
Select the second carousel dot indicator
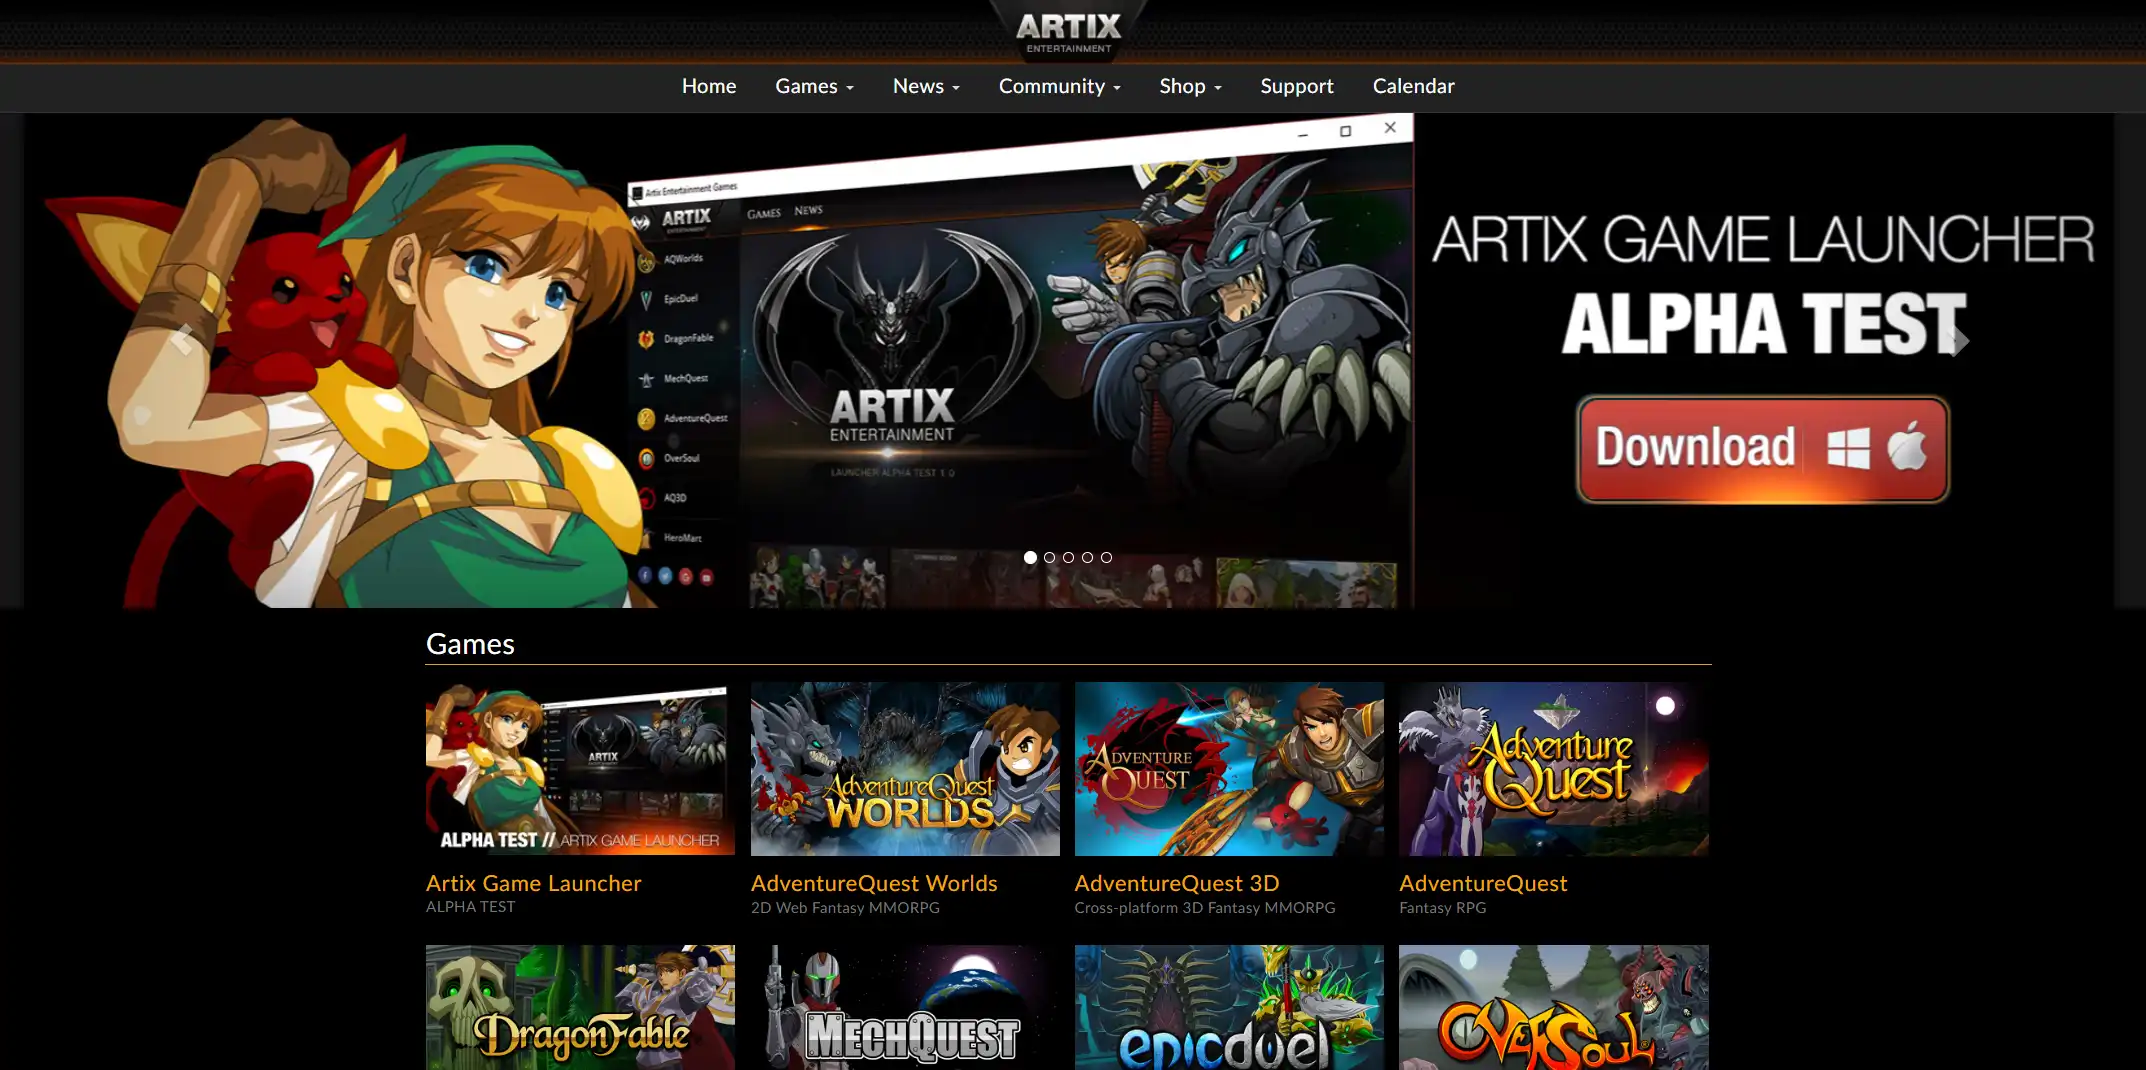click(1049, 558)
